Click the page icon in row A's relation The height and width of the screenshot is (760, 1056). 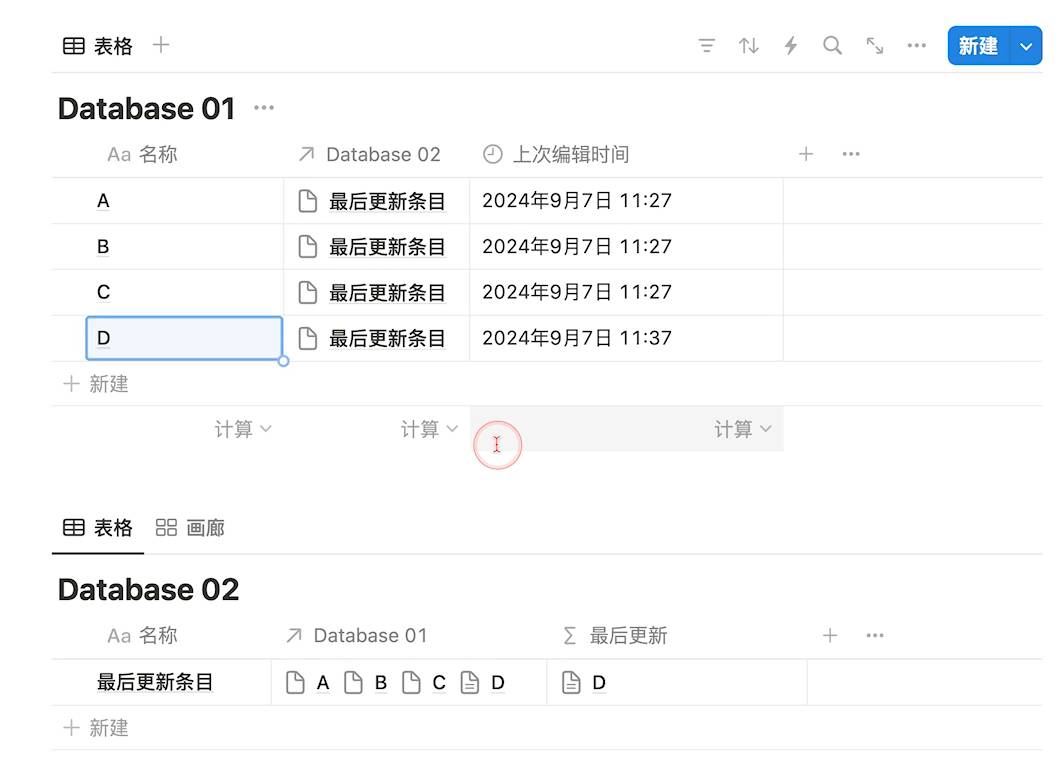coord(308,201)
